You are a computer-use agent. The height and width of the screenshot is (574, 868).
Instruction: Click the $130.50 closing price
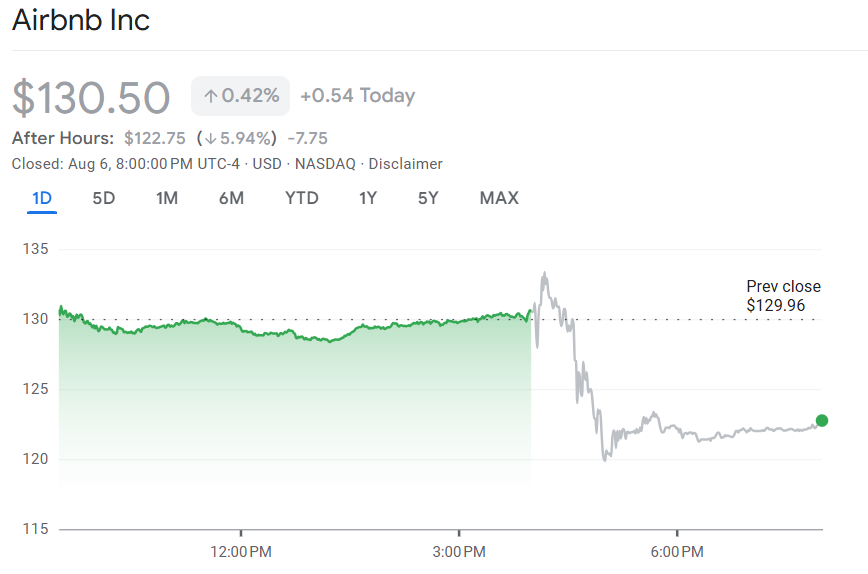coord(91,97)
